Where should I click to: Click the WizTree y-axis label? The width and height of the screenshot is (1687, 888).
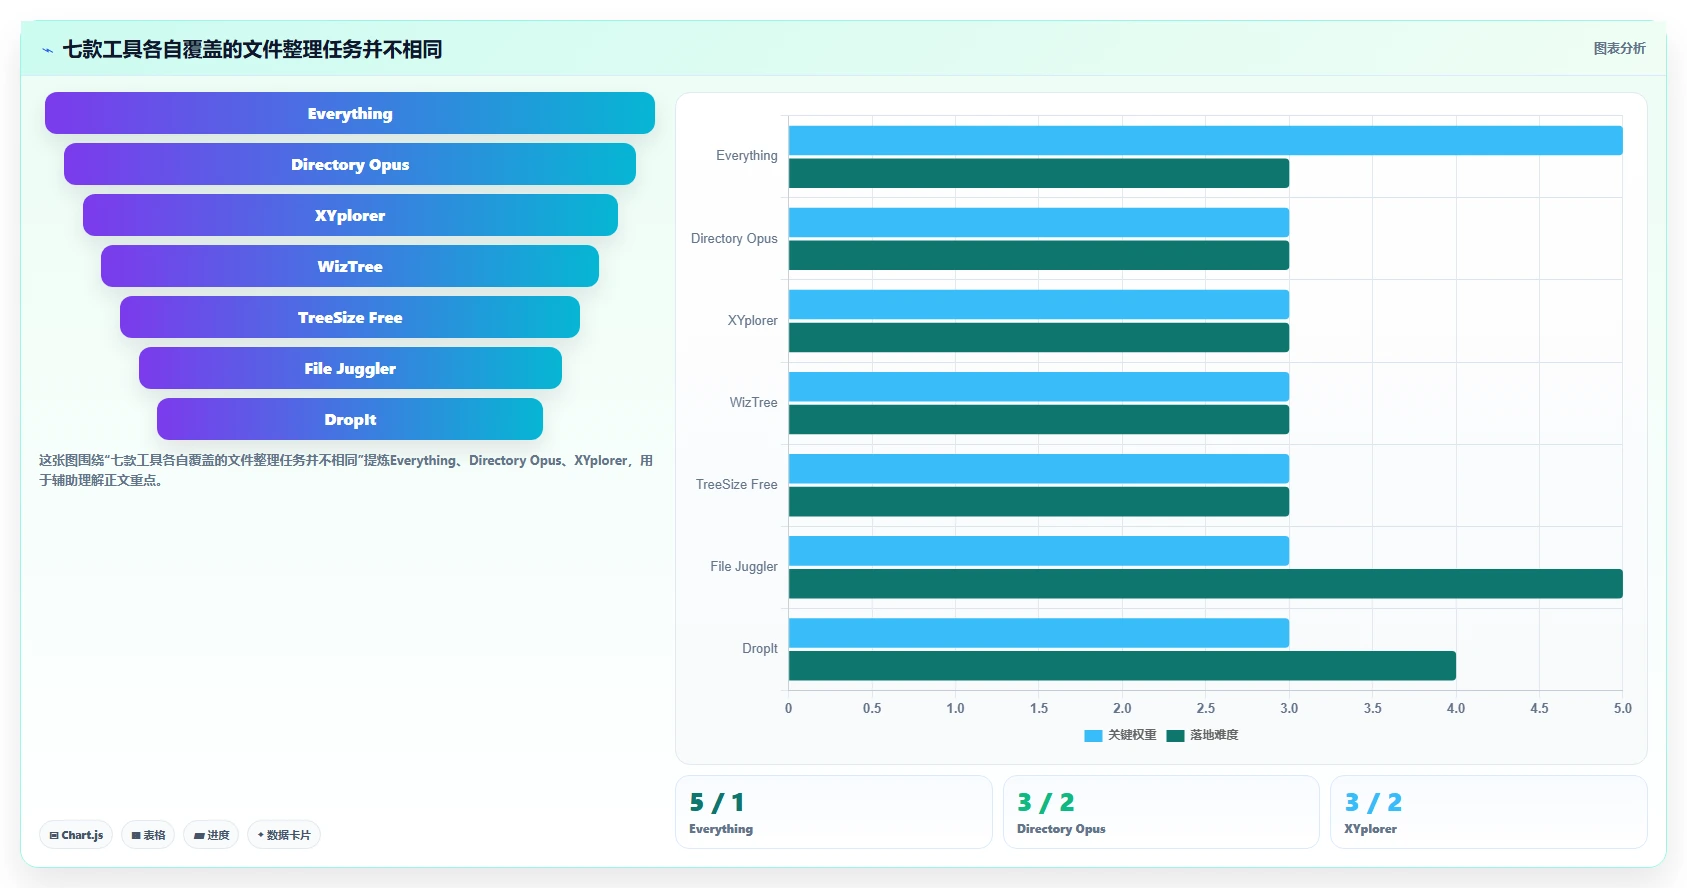tap(753, 403)
